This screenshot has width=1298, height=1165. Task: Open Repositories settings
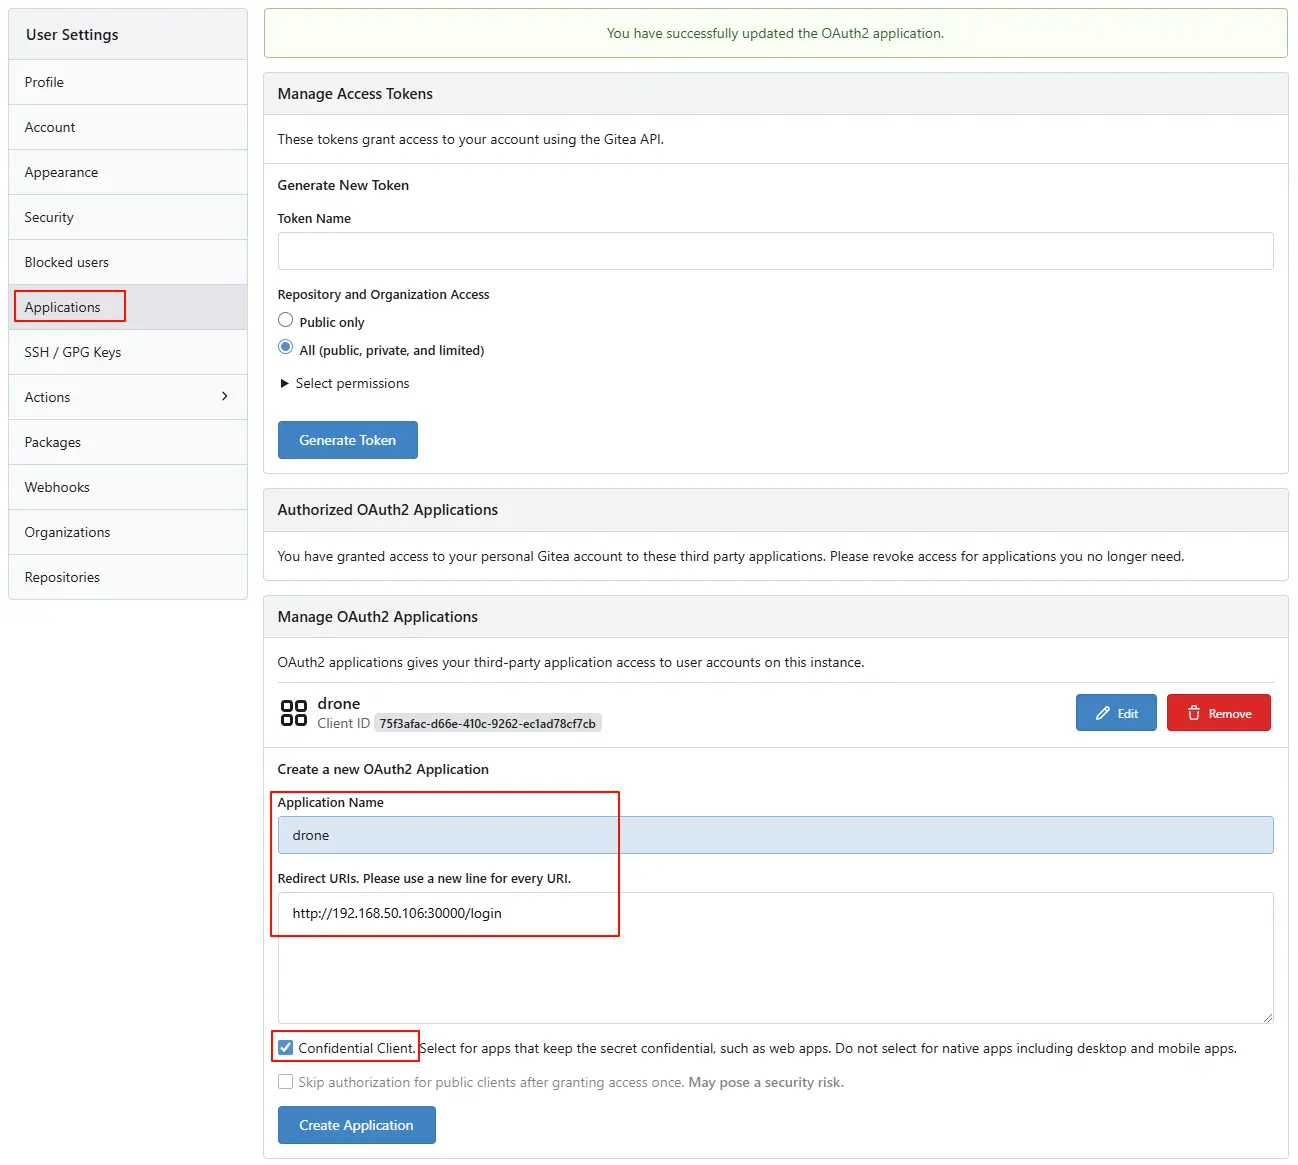[x=128, y=577]
